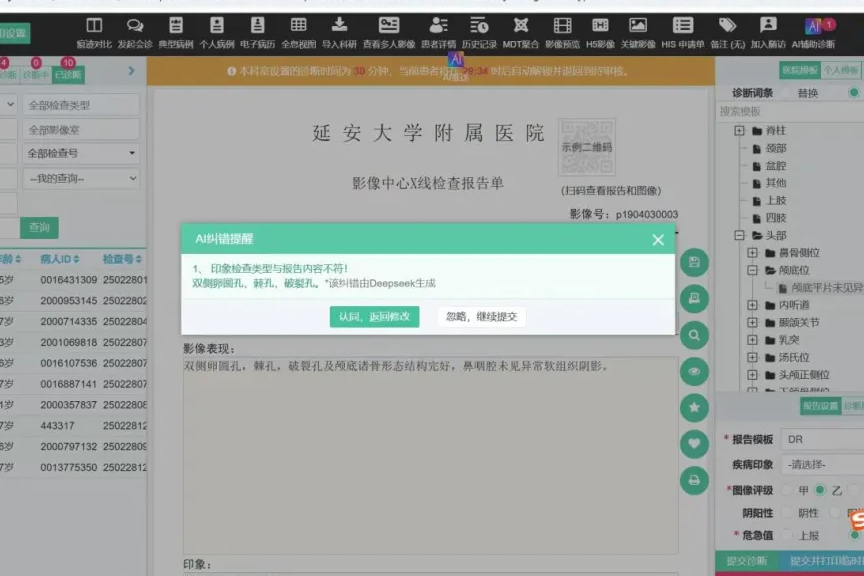Click 忽略，继续提交 button
This screenshot has height=576, width=864.
[481, 316]
